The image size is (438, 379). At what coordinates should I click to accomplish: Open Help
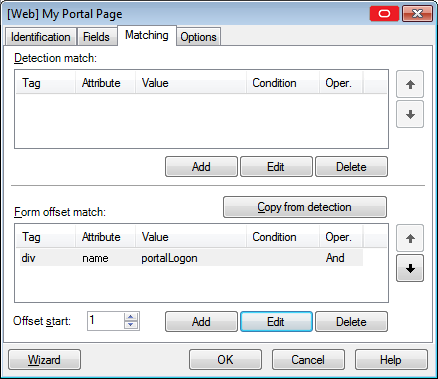[391, 360]
